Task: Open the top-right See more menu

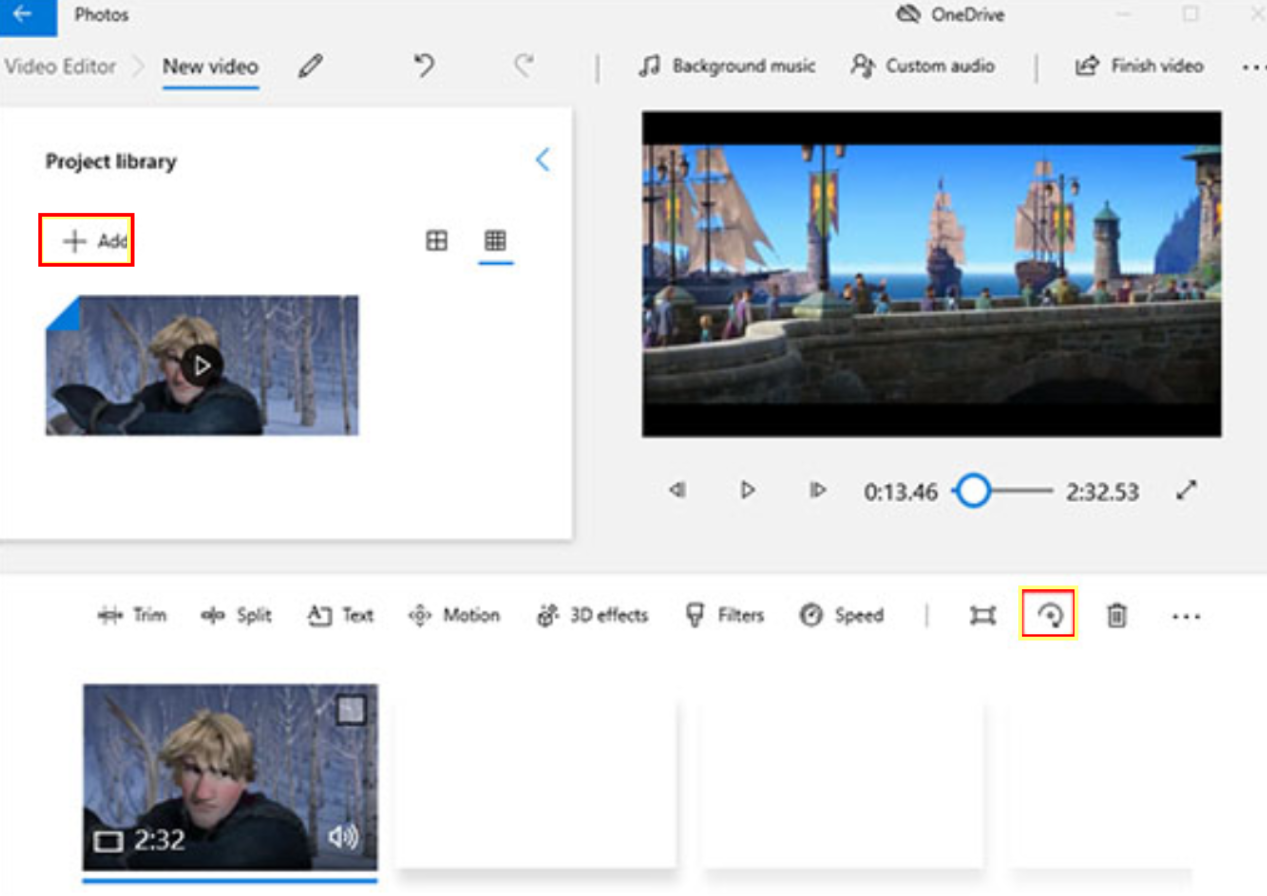Action: pyautogui.click(x=1252, y=67)
